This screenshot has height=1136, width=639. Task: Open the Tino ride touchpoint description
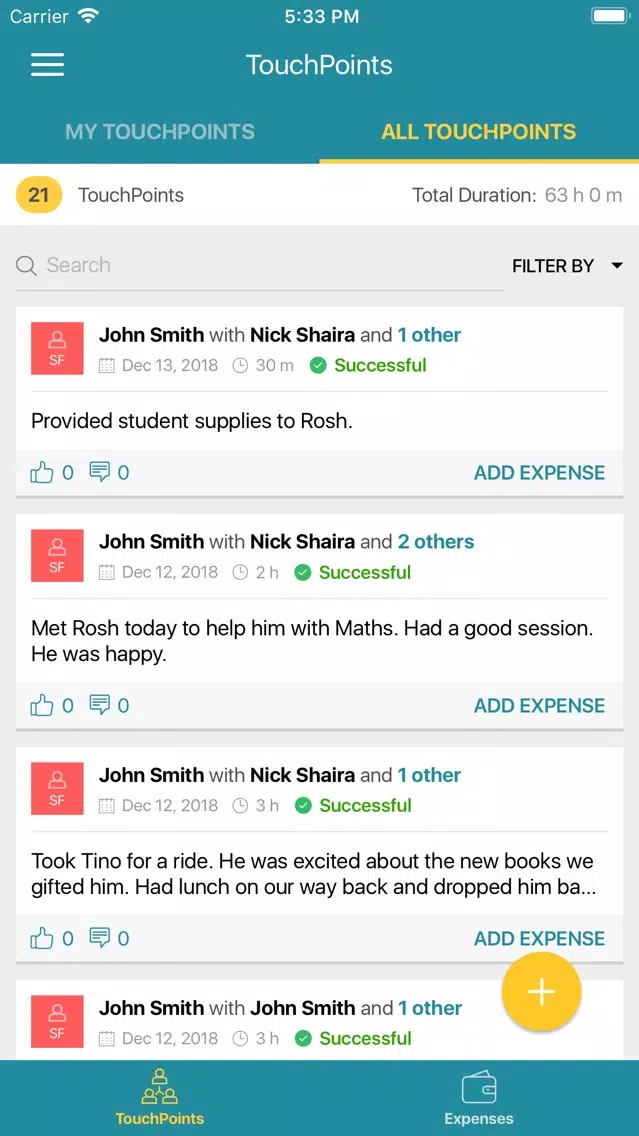pos(313,874)
